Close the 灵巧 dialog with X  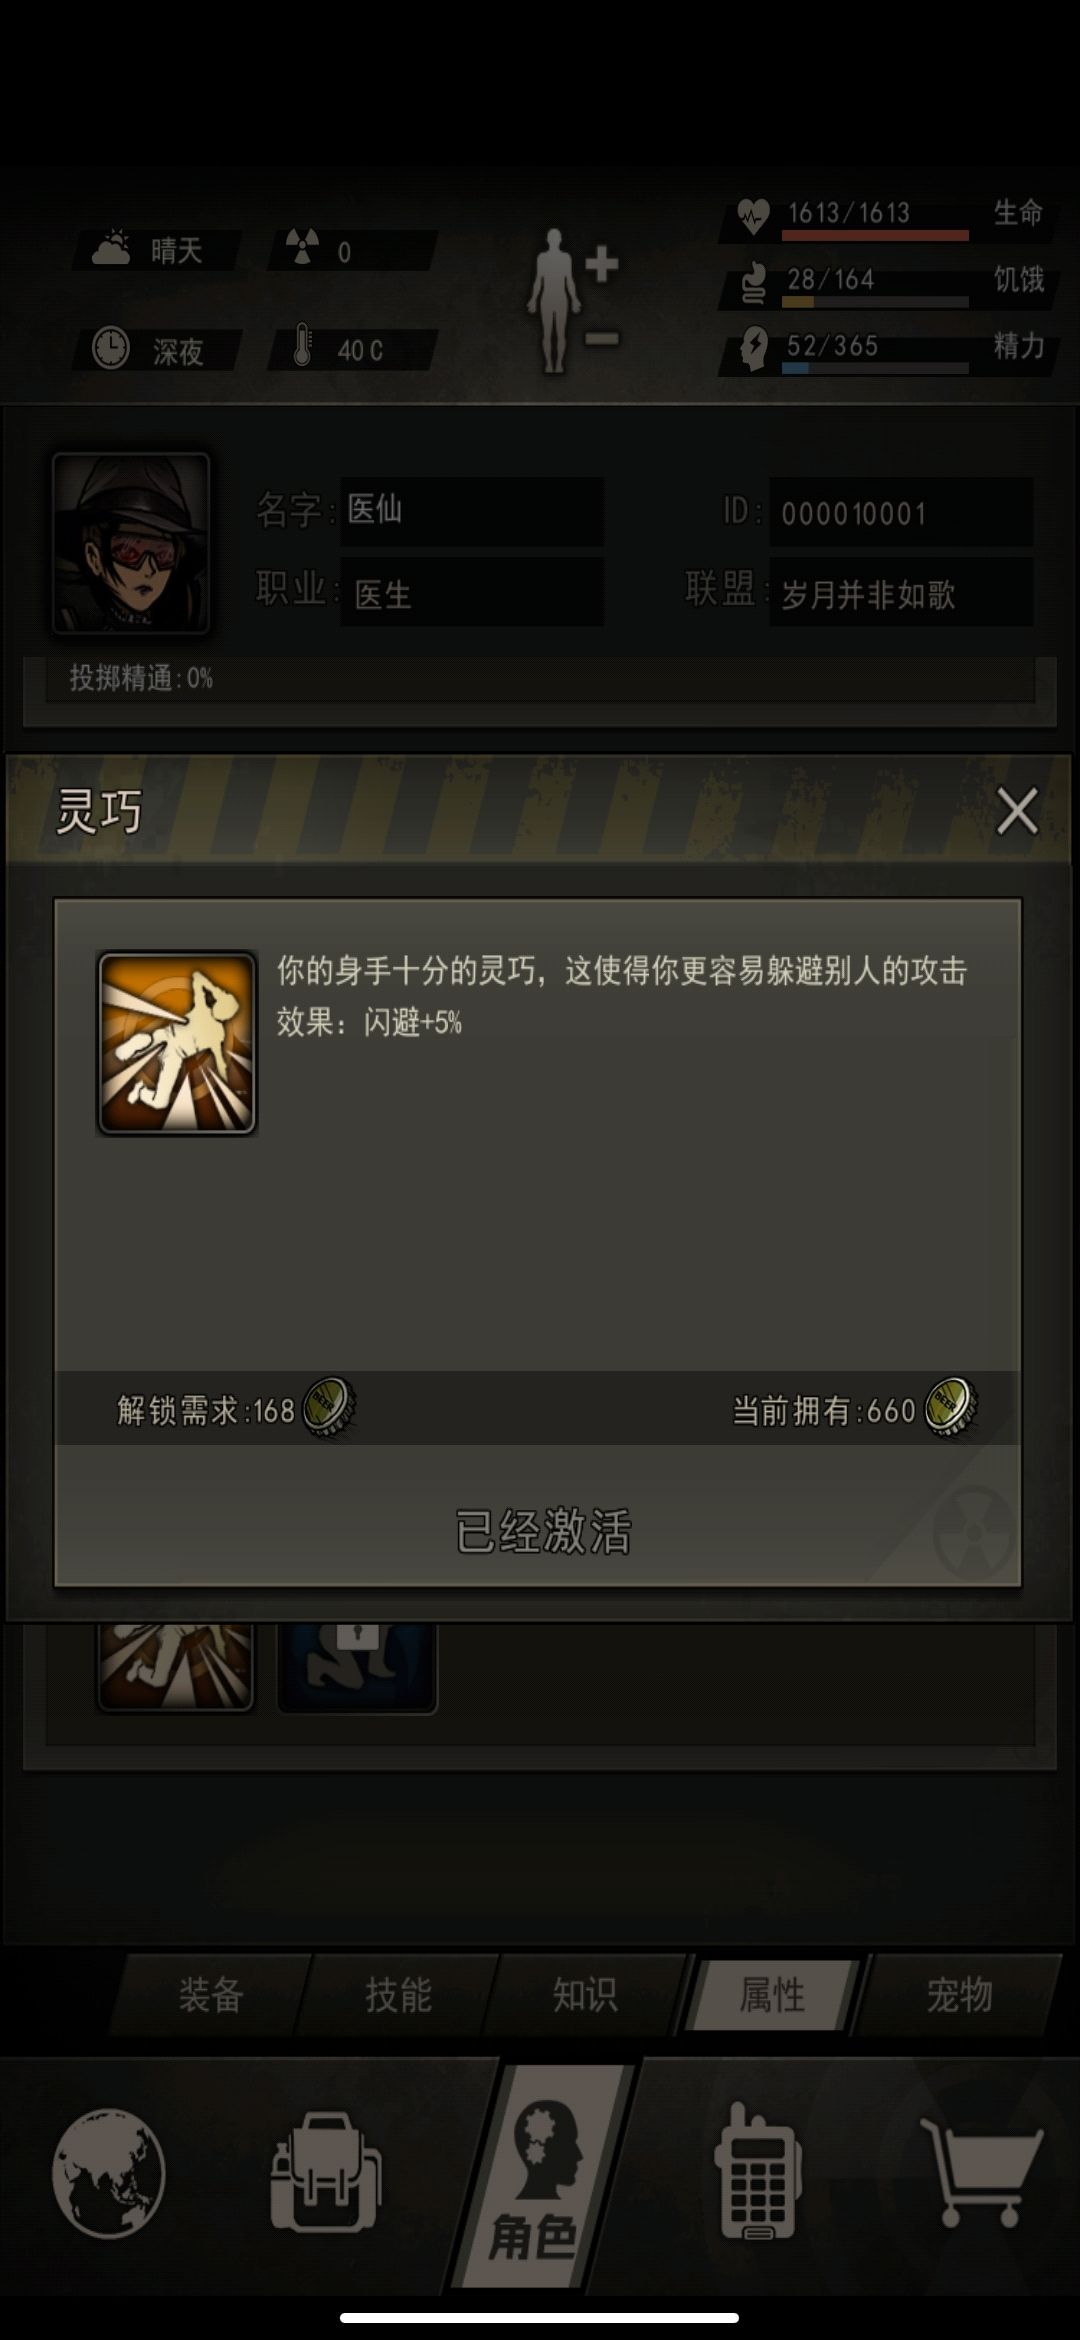tap(1017, 811)
